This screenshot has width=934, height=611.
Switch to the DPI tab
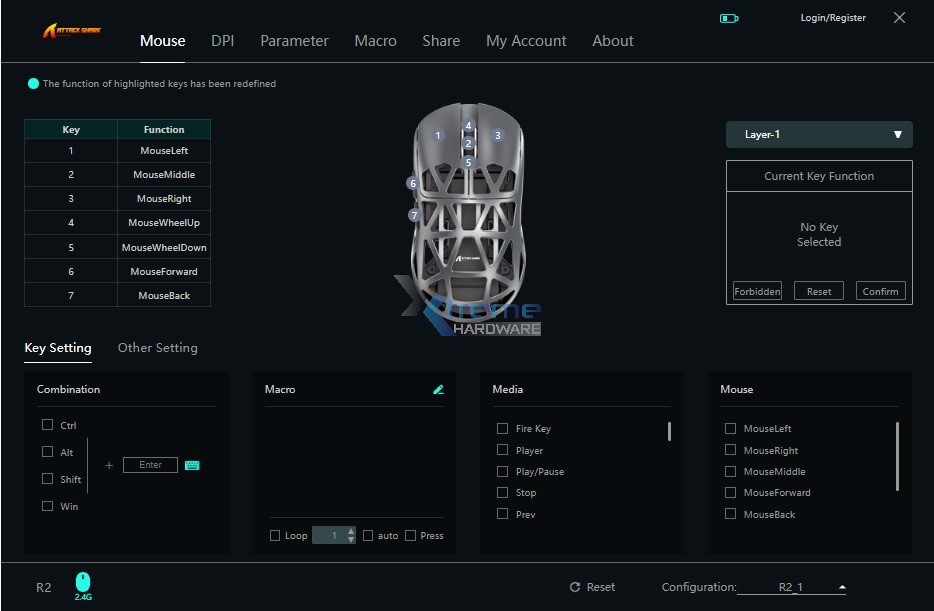222,41
